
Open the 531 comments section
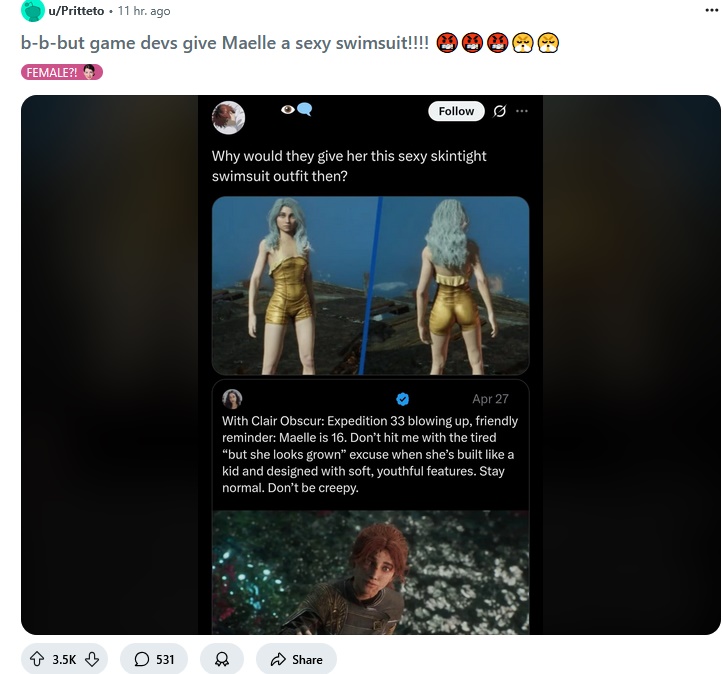154,659
